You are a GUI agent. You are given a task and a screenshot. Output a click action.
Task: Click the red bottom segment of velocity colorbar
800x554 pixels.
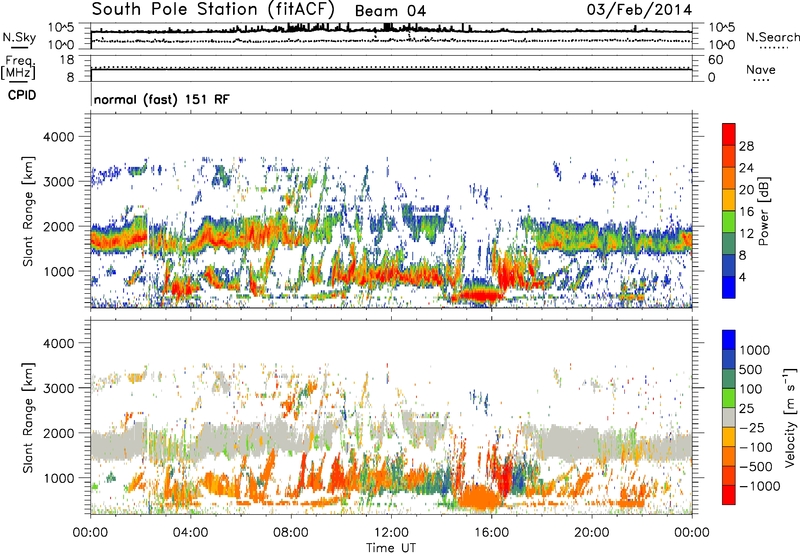[729, 495]
